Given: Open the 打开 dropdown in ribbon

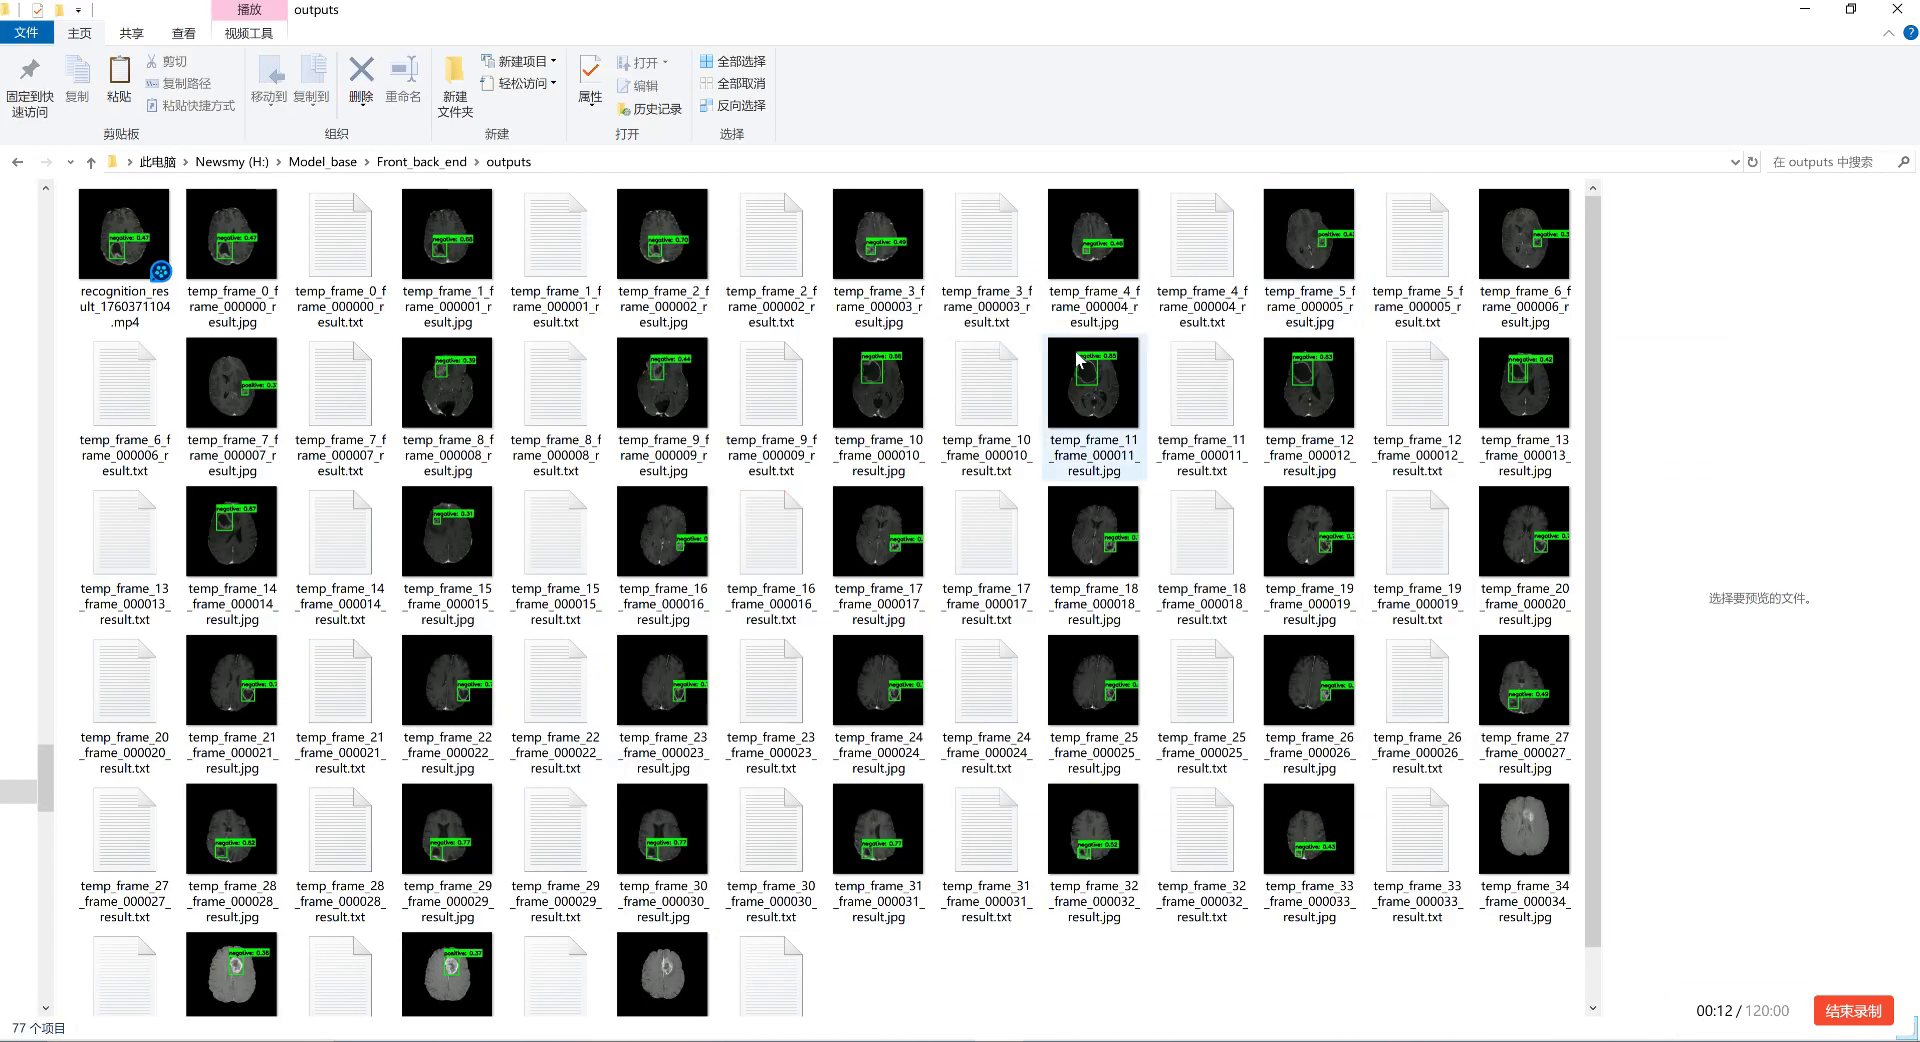Looking at the screenshot, I should click(642, 63).
